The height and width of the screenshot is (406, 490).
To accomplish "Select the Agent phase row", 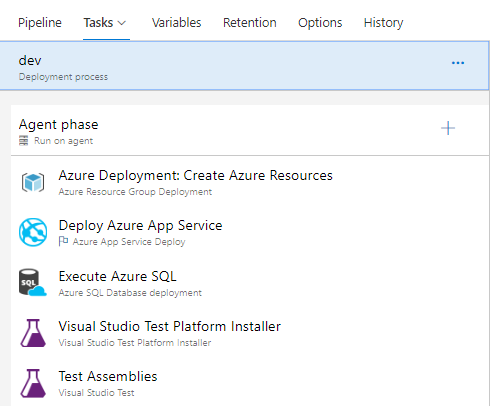I will click(x=250, y=130).
